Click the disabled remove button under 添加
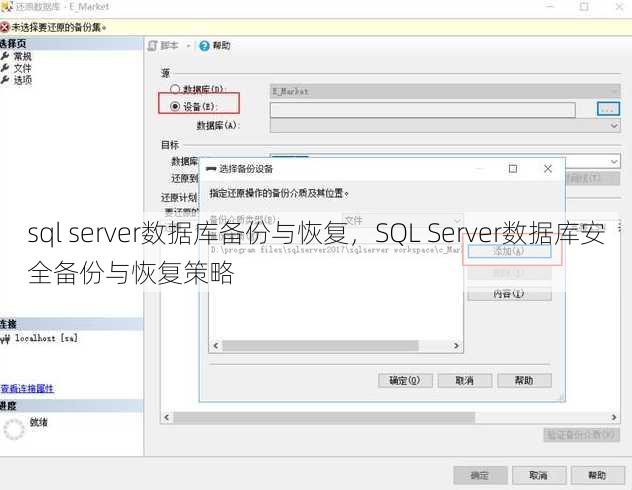The image size is (632, 490). pyautogui.click(x=509, y=273)
